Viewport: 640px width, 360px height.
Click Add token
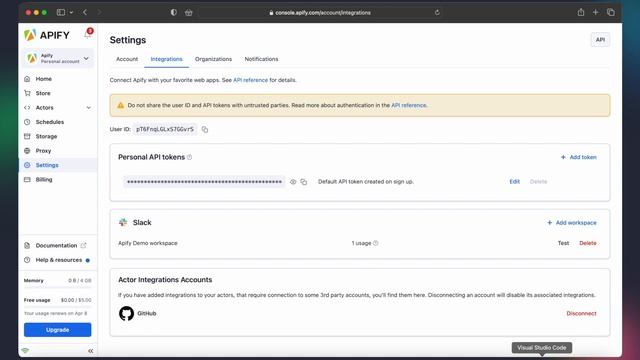coord(579,157)
